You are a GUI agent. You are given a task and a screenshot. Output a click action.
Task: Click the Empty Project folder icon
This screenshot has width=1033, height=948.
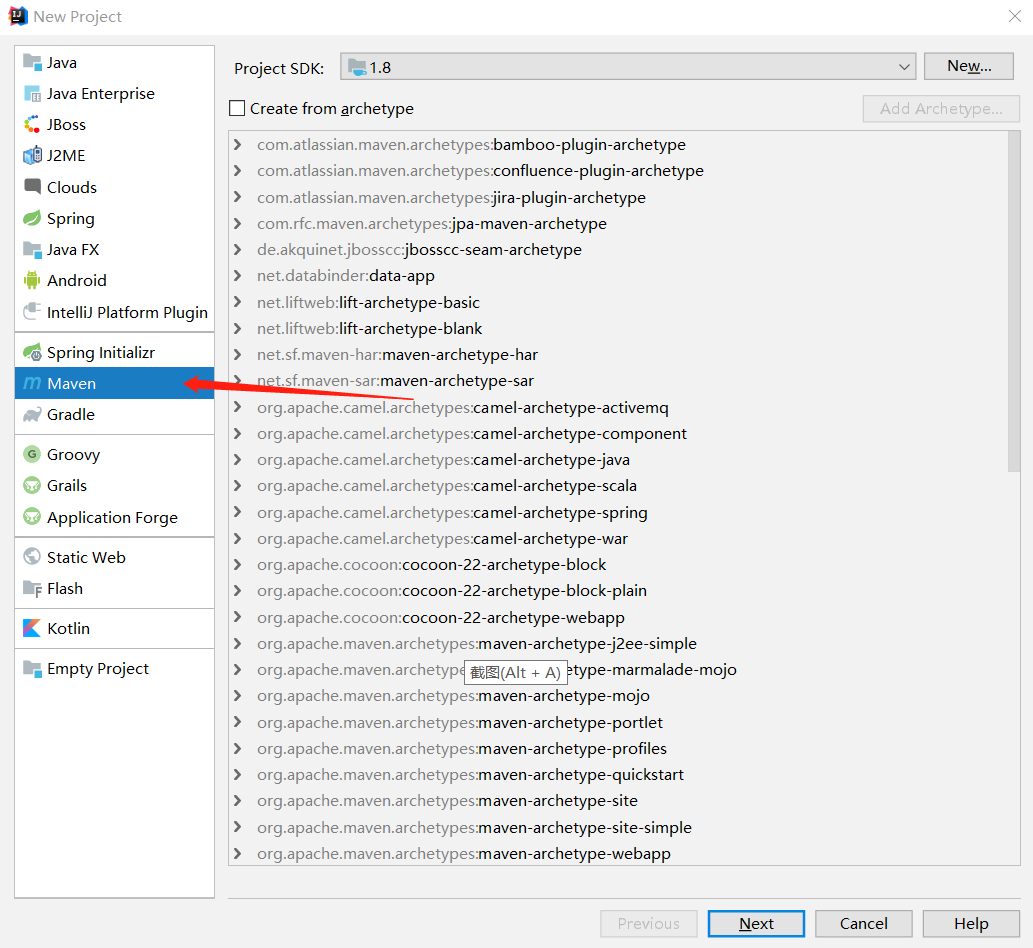(x=32, y=669)
